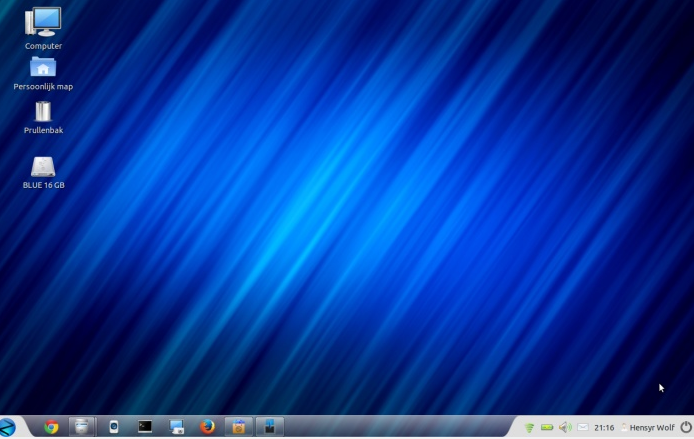Open the Hensyr Wolf user menu
Screen dimensions: 694x439
[648, 427]
